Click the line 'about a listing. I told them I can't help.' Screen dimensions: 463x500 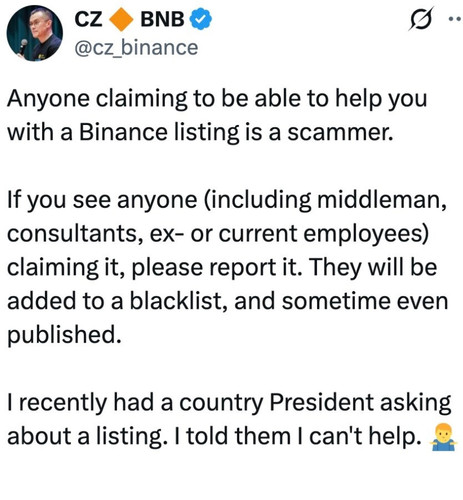(213, 437)
